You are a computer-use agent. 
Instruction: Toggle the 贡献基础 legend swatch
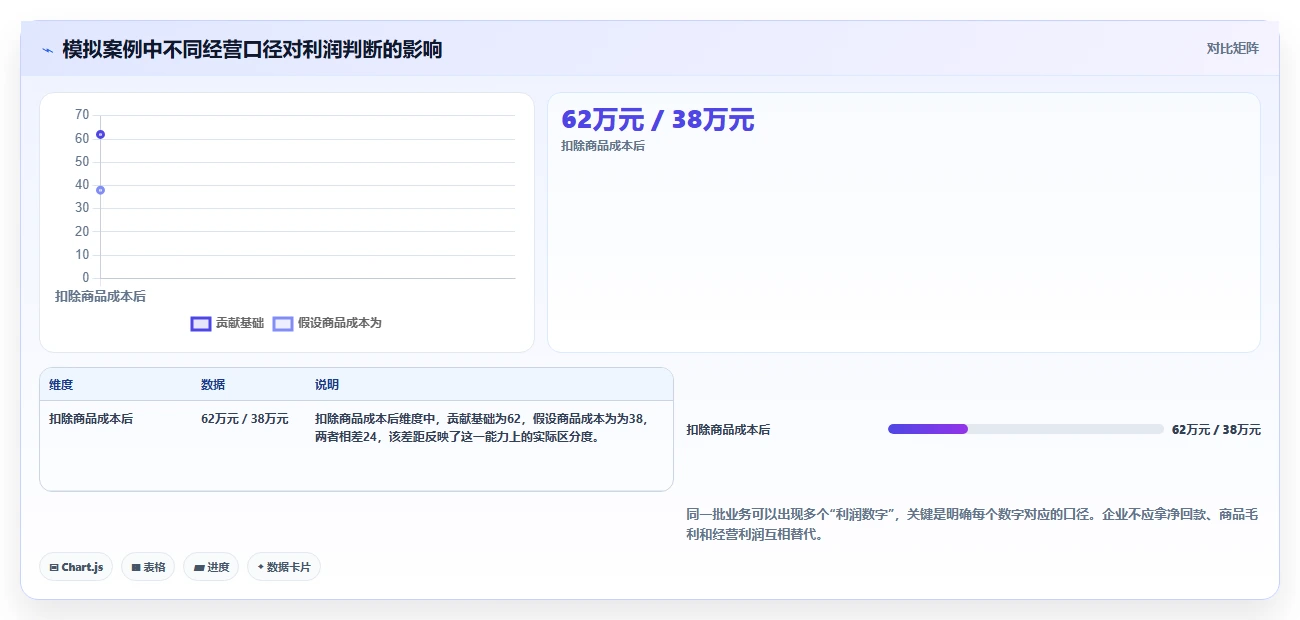pyautogui.click(x=200, y=323)
